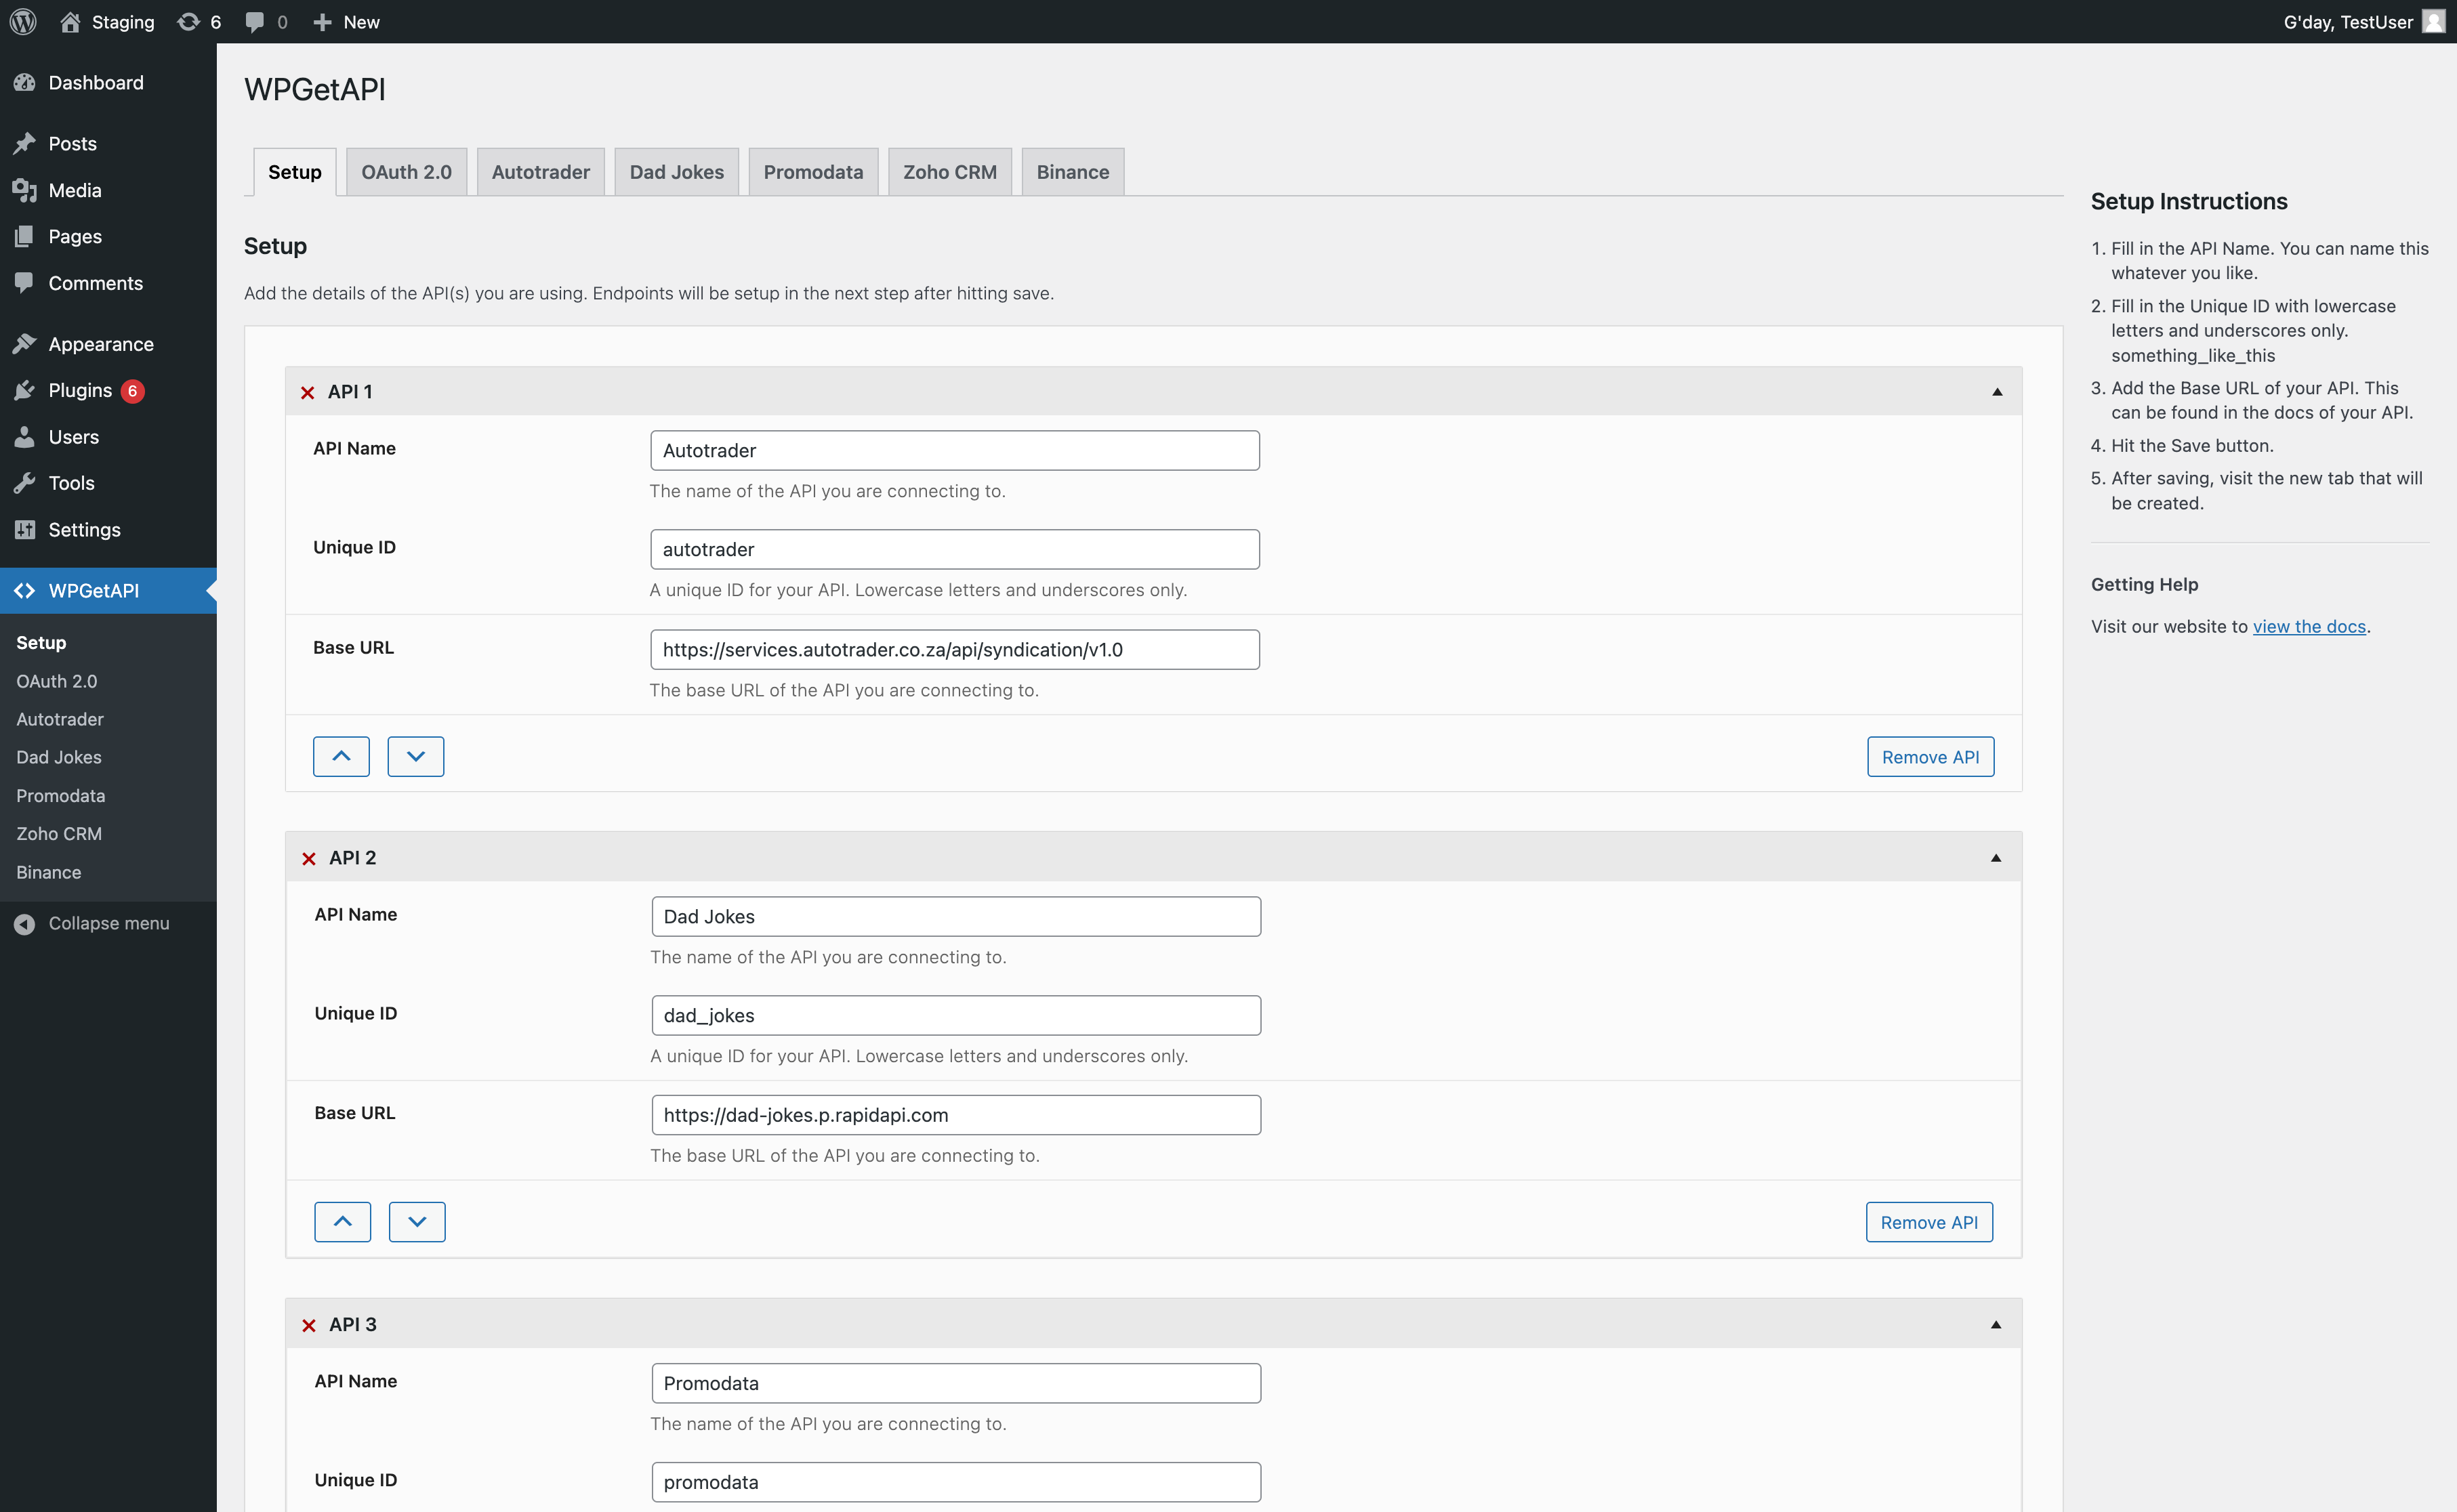Click the API 1 API Name field

click(955, 450)
